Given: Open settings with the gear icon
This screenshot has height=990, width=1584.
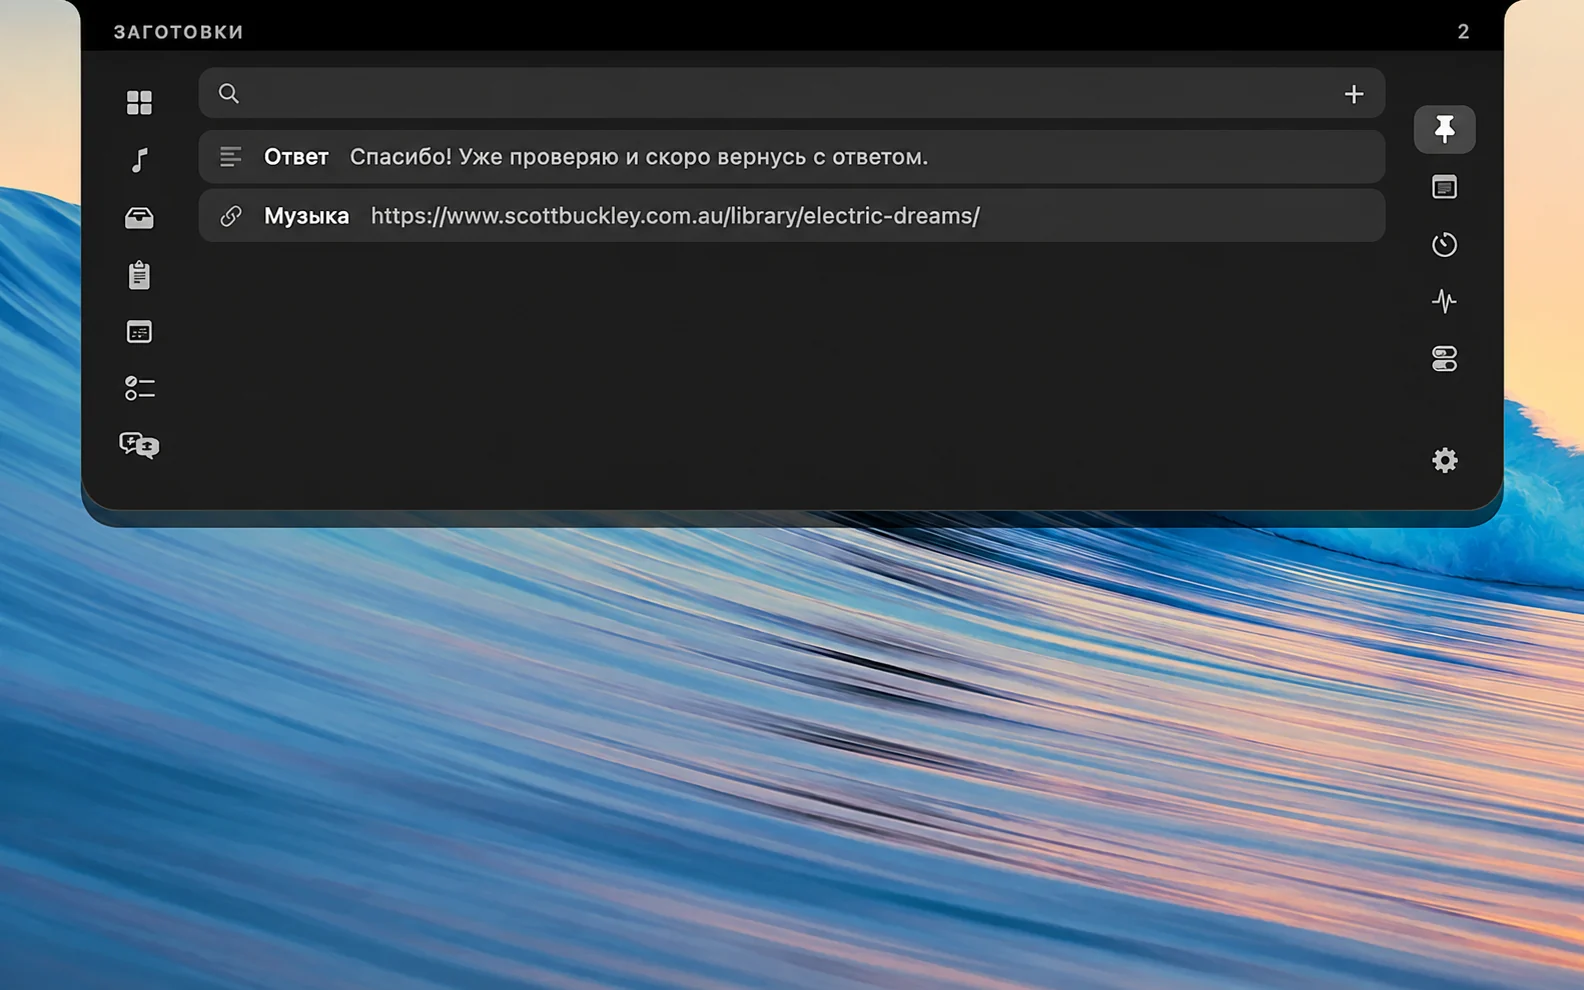Looking at the screenshot, I should tap(1444, 460).
